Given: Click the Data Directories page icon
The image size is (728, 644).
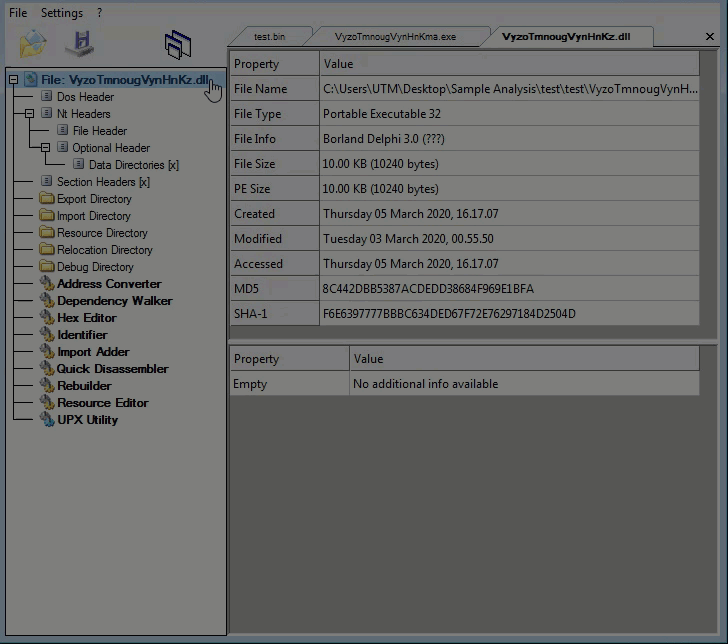Looking at the screenshot, I should [79, 164].
